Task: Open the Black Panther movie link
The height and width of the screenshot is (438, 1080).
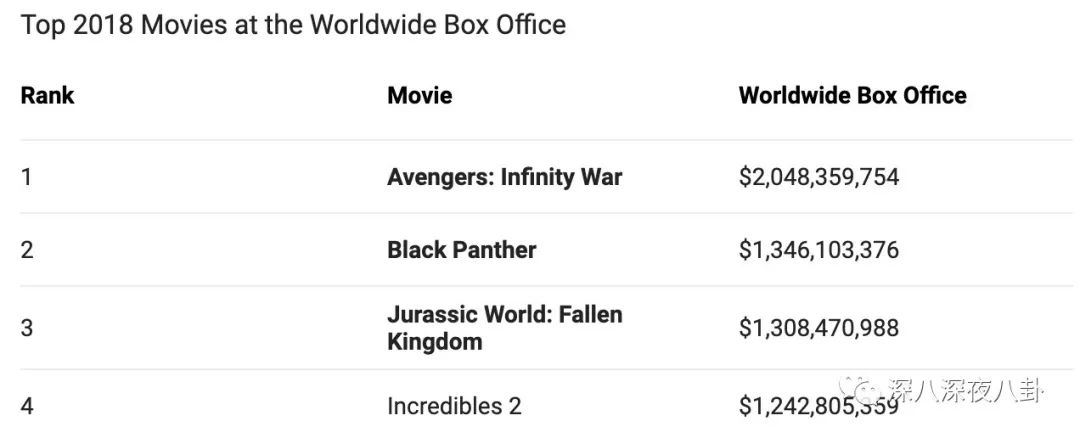Action: click(461, 250)
